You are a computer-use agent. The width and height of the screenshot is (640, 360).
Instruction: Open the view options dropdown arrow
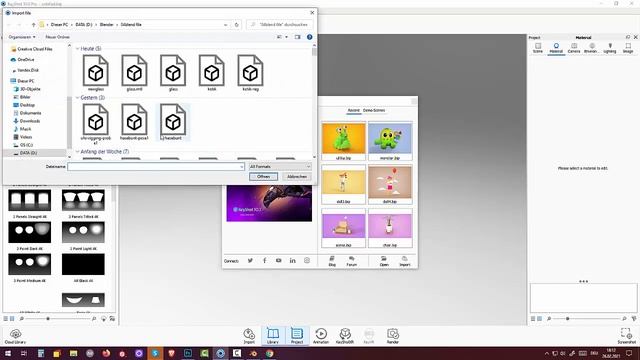tap(287, 37)
